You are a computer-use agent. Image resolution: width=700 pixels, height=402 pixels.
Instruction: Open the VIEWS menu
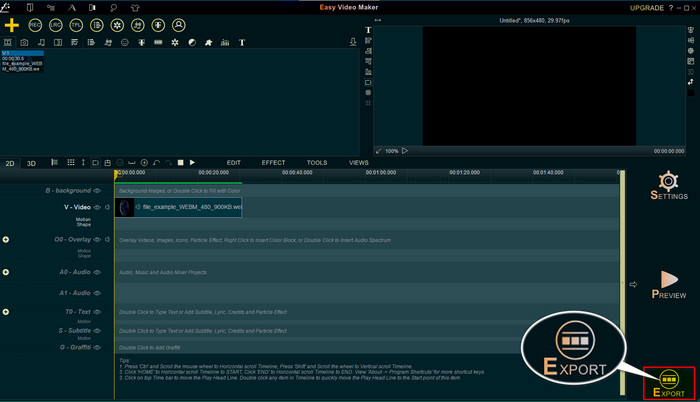coord(359,163)
